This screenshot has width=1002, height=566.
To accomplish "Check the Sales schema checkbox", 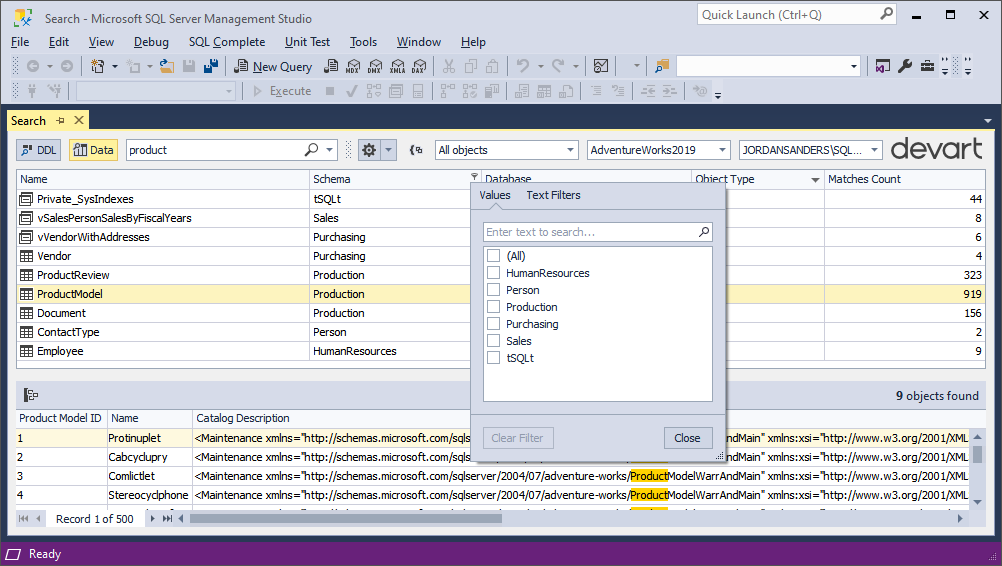I will 493,340.
